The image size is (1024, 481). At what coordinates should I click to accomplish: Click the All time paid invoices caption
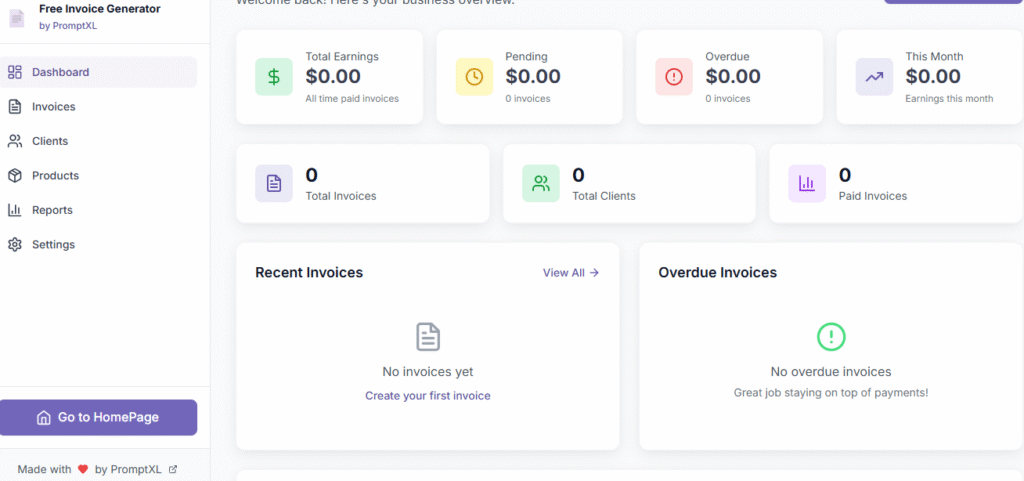[352, 99]
